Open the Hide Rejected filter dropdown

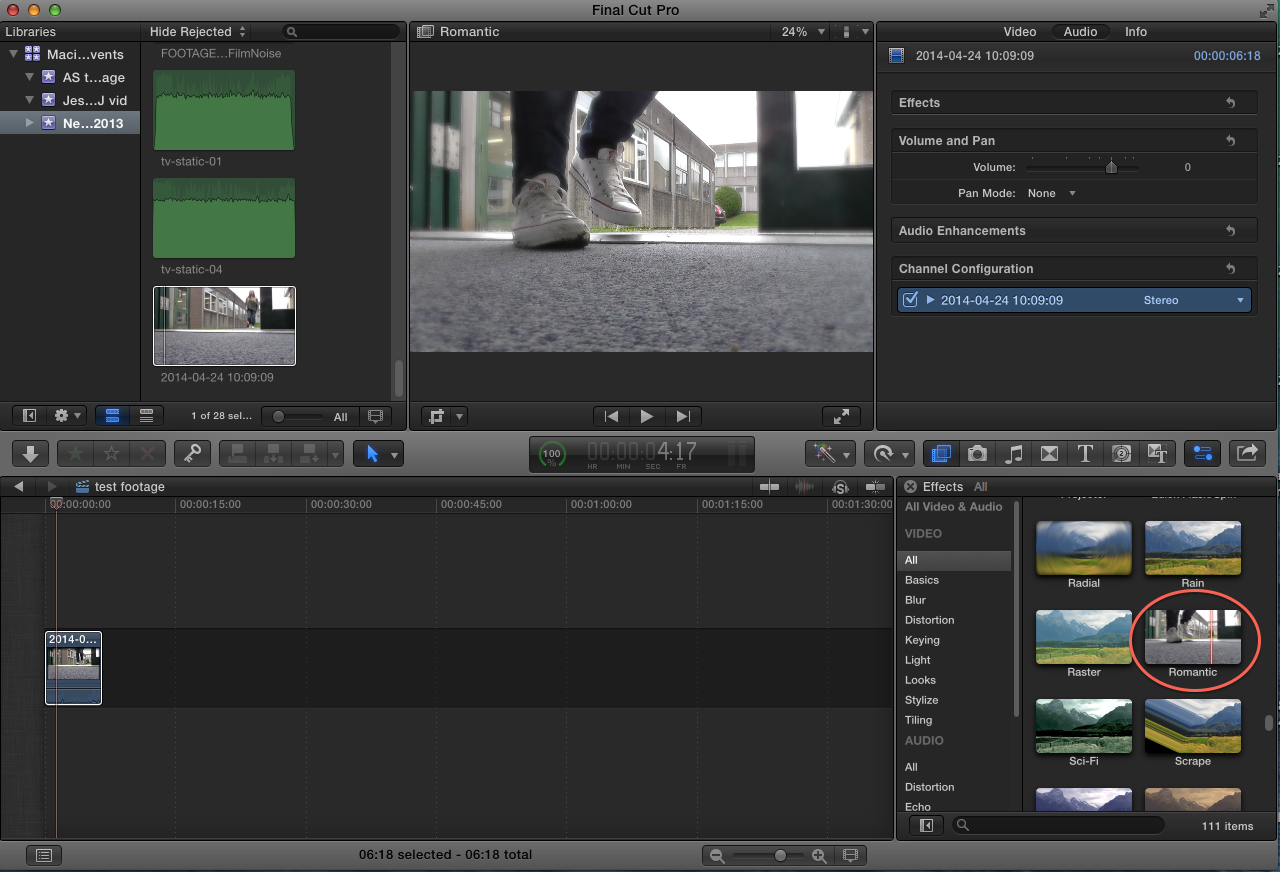tap(197, 32)
